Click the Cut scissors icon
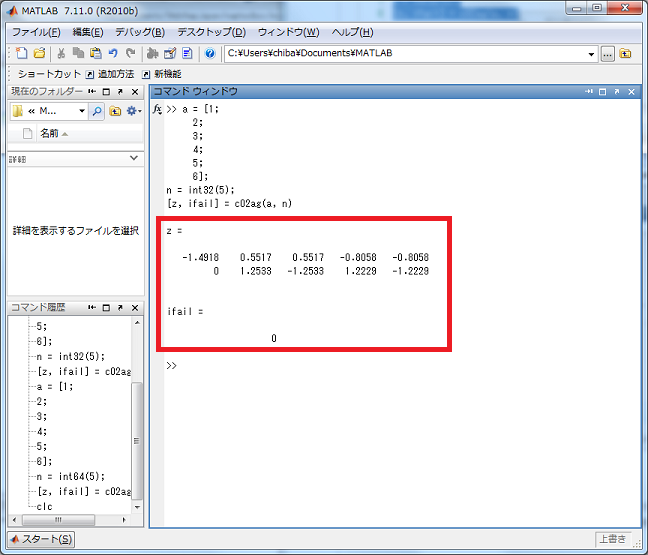The width and height of the screenshot is (648, 555). coord(61,53)
